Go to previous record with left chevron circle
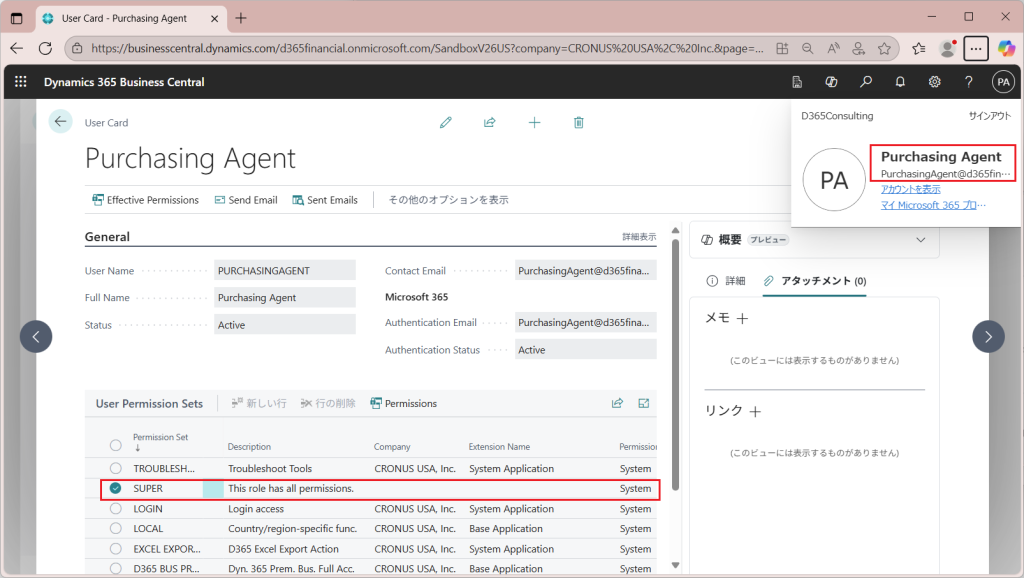 (36, 336)
